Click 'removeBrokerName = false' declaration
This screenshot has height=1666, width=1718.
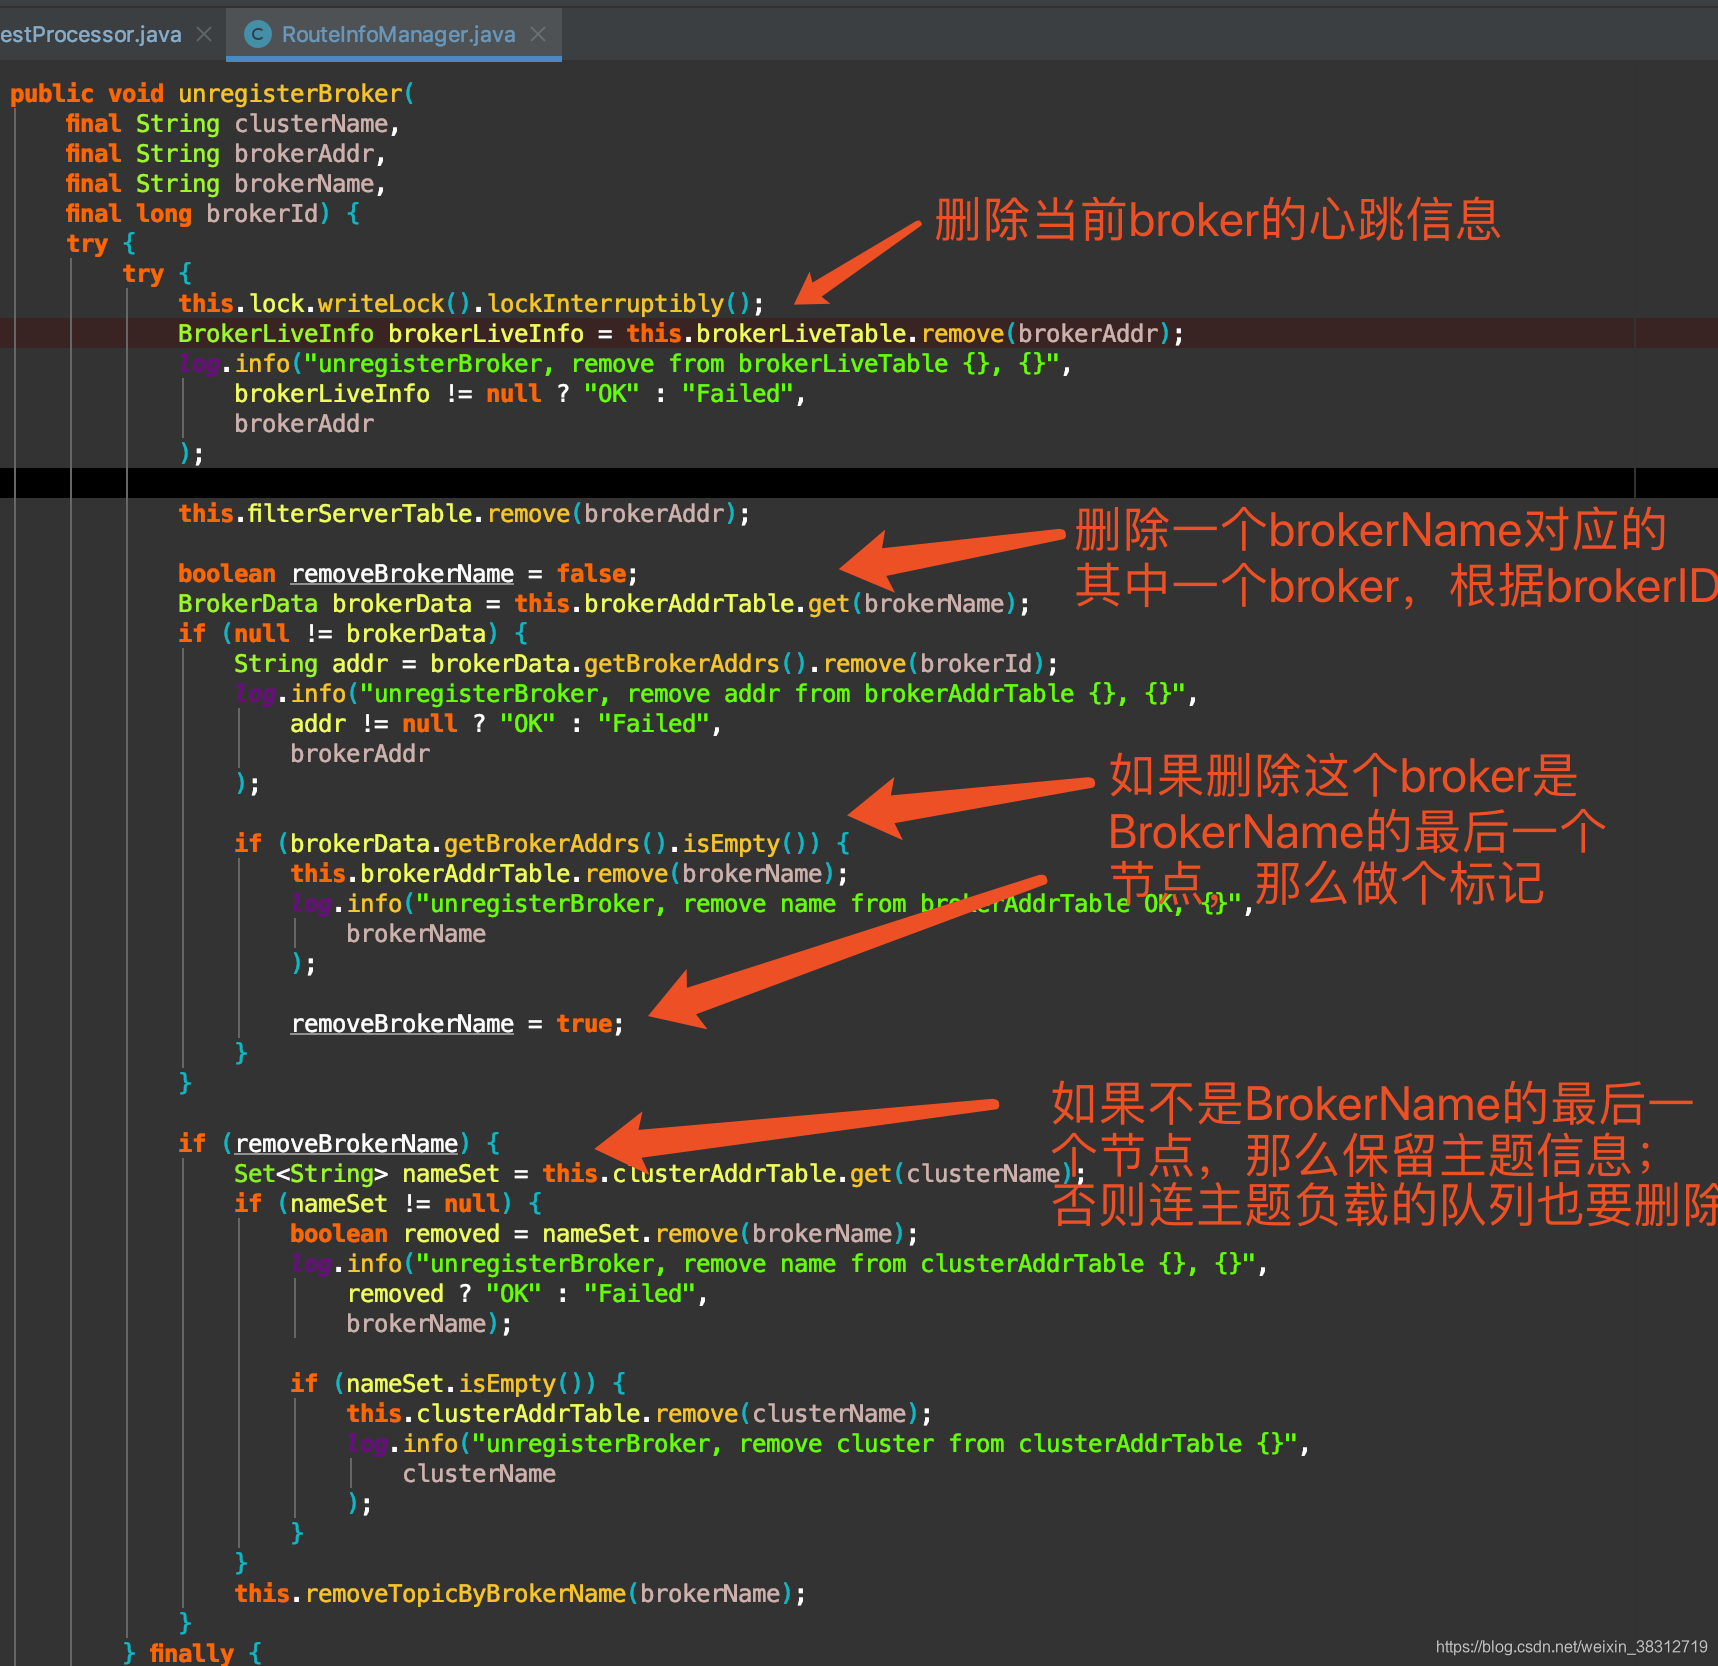tap(407, 573)
